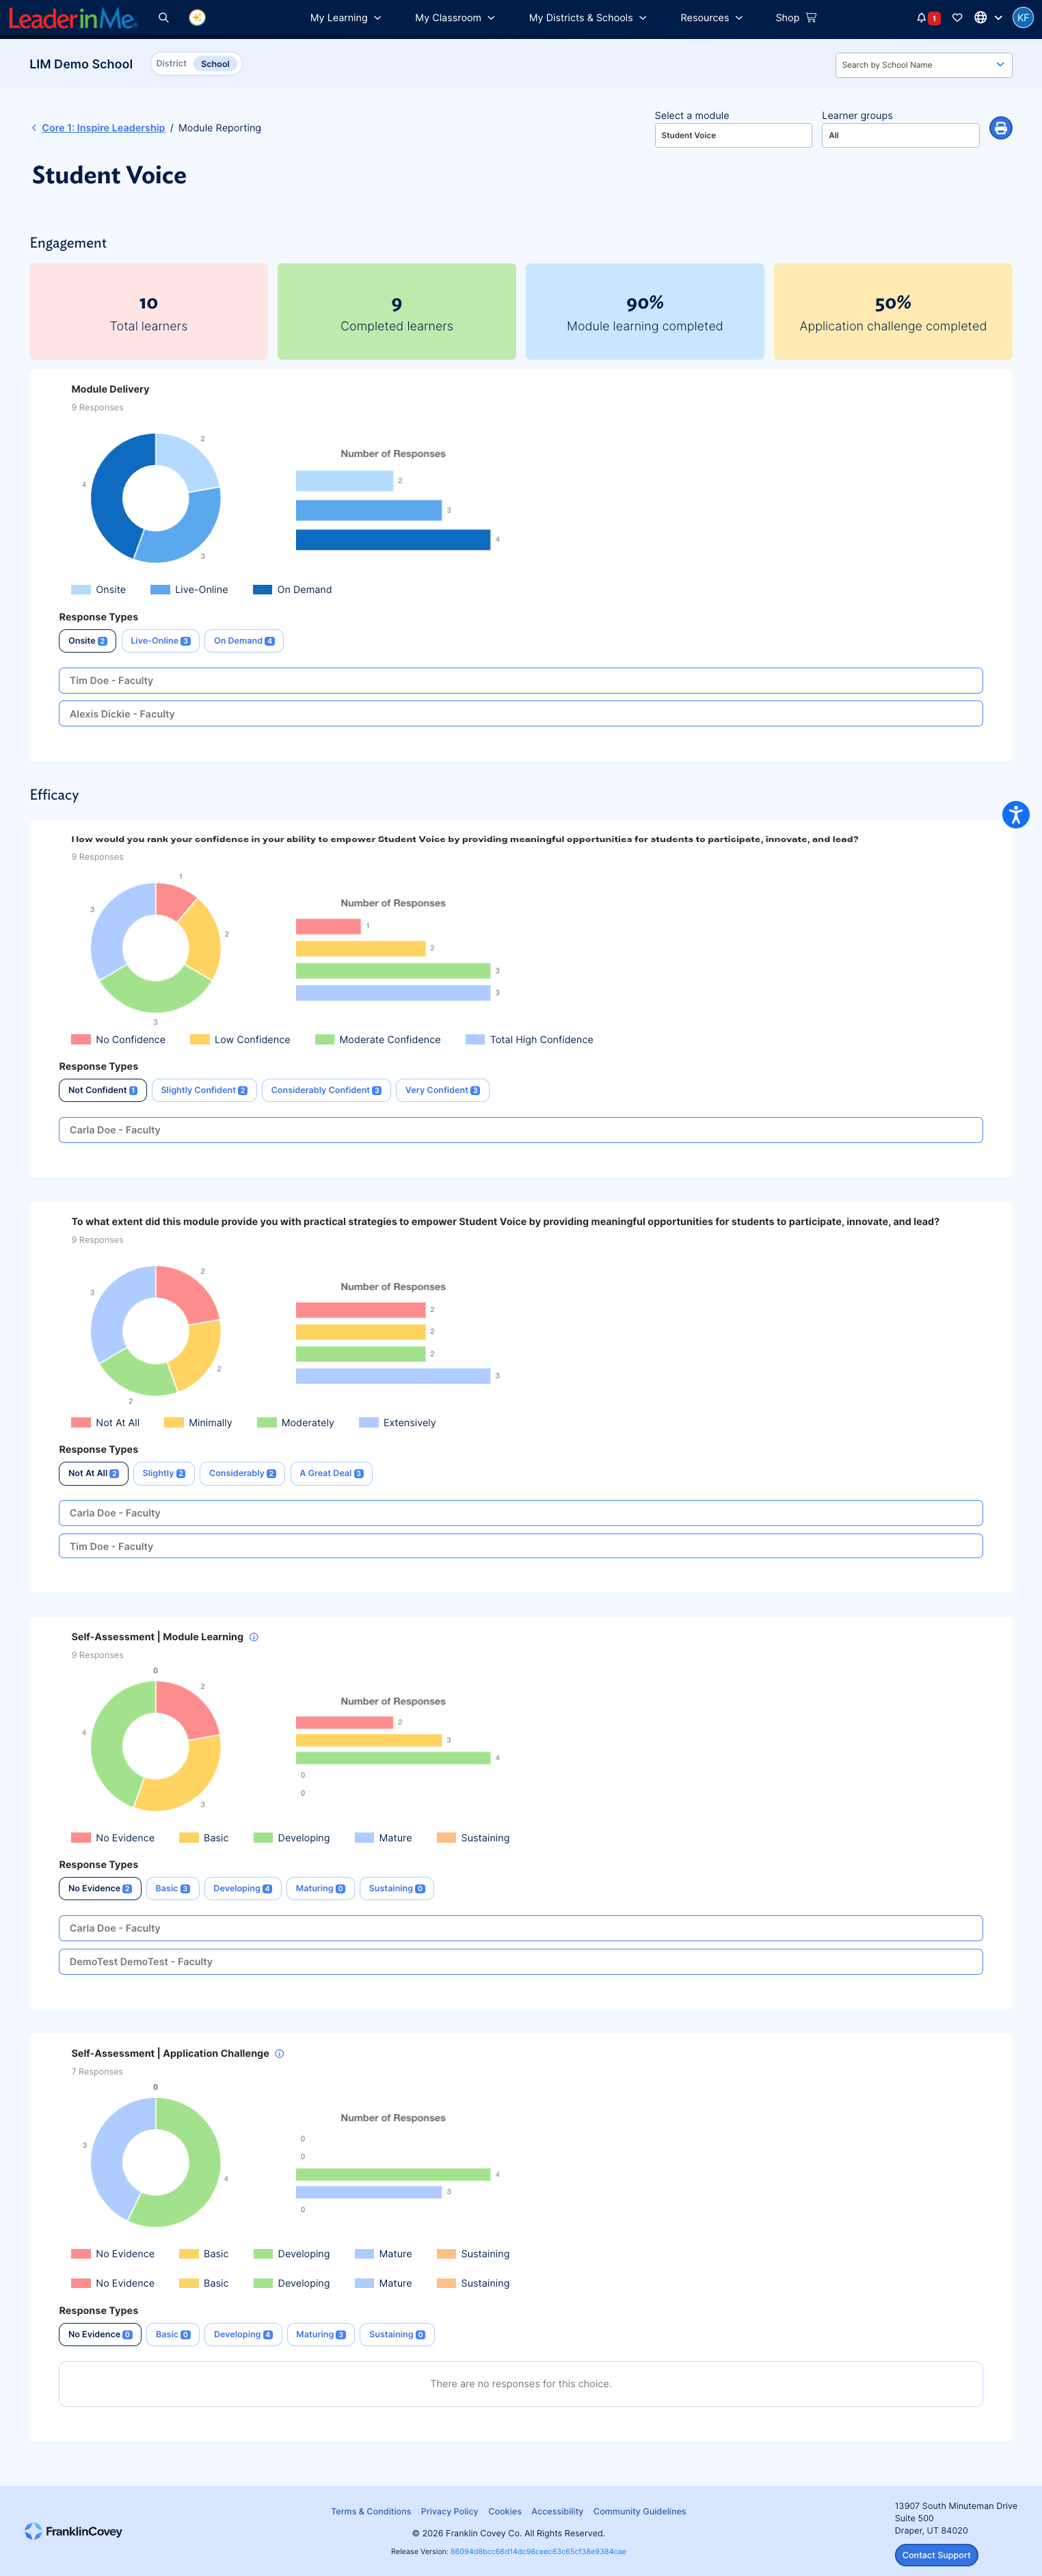Click Not At All red legend swatch

[81, 1422]
